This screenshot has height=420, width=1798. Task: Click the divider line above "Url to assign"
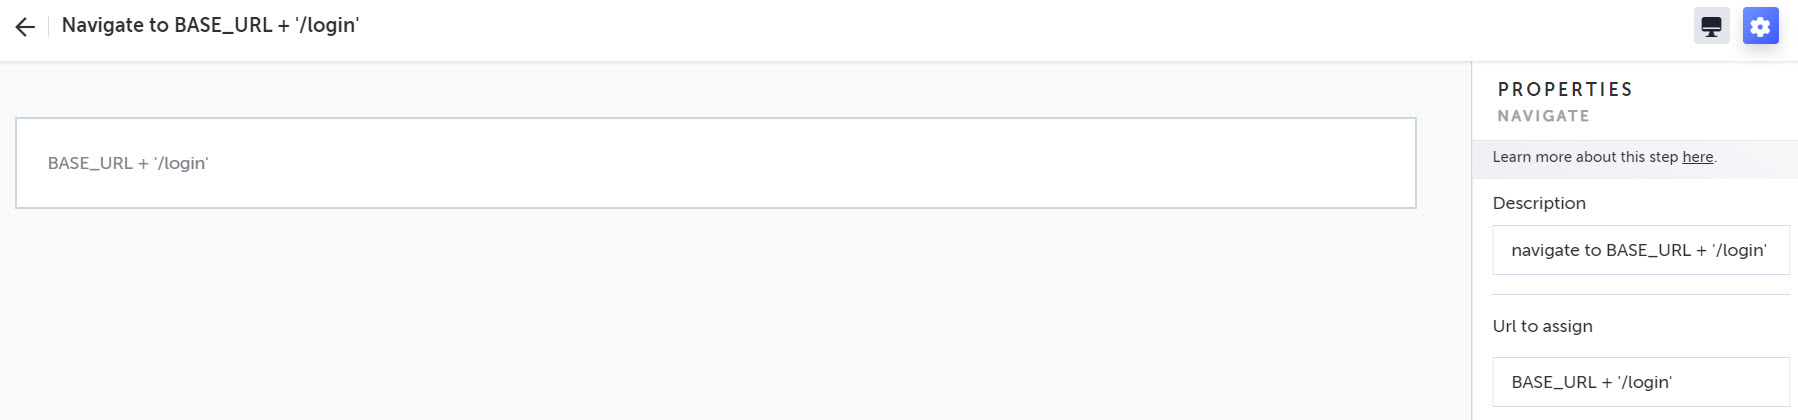click(1640, 295)
